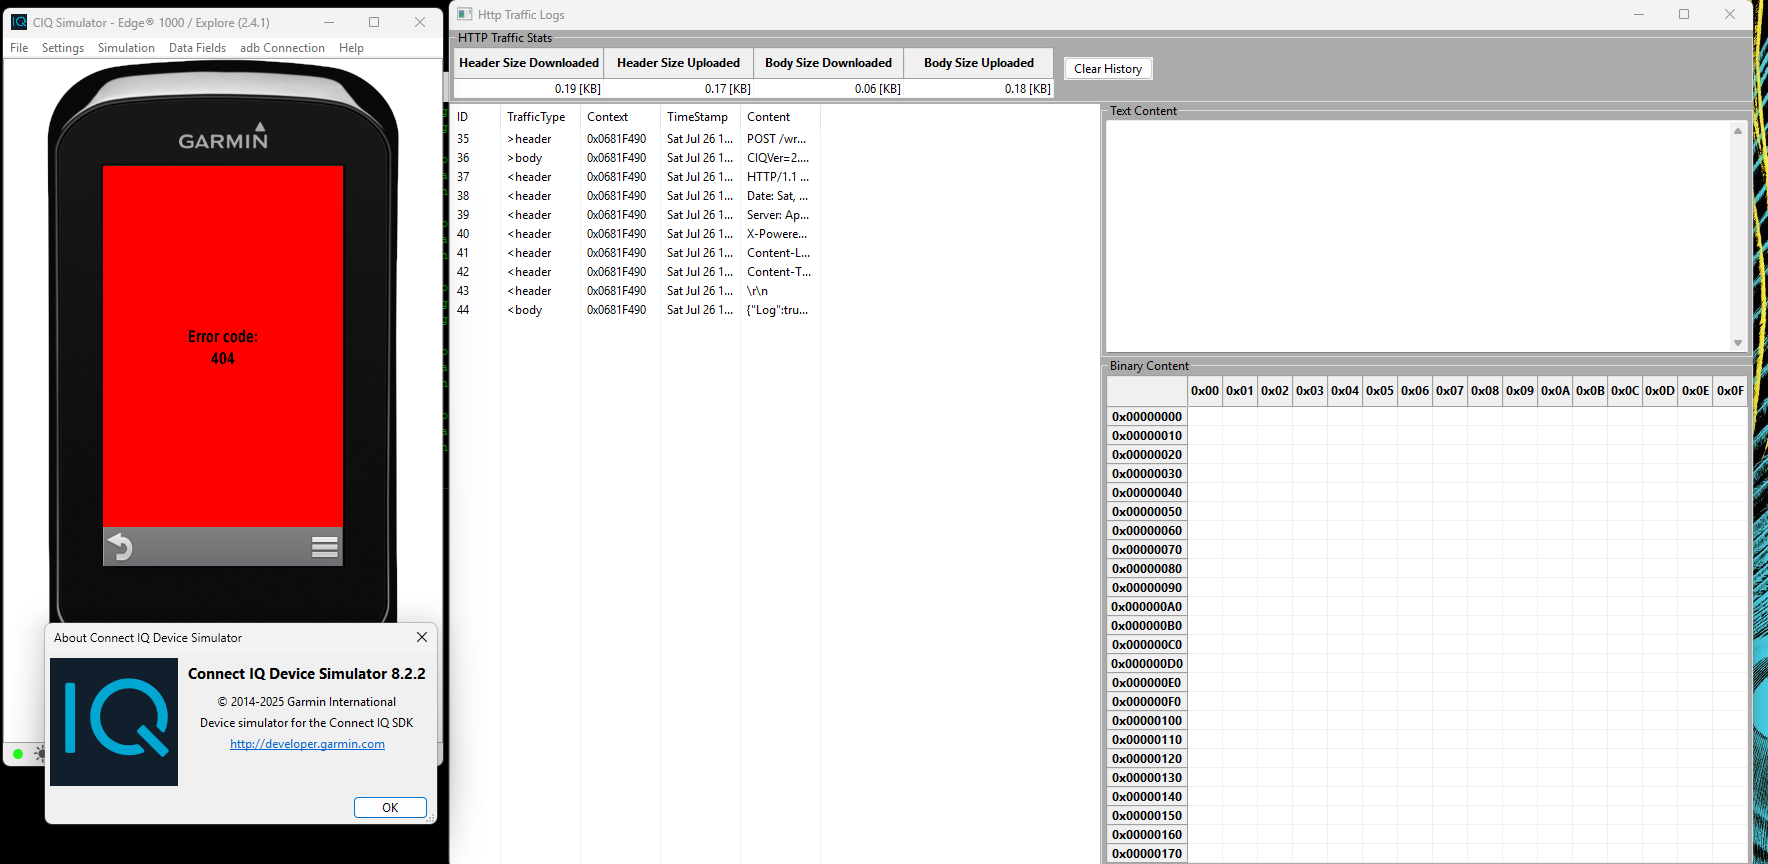Click the Clear History button

tap(1108, 69)
